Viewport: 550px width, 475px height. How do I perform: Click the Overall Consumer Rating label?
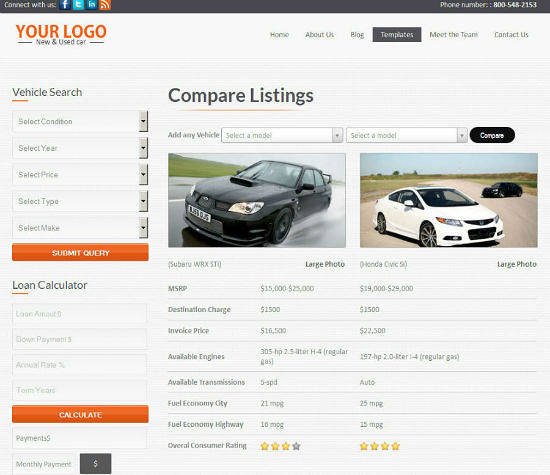(x=207, y=445)
